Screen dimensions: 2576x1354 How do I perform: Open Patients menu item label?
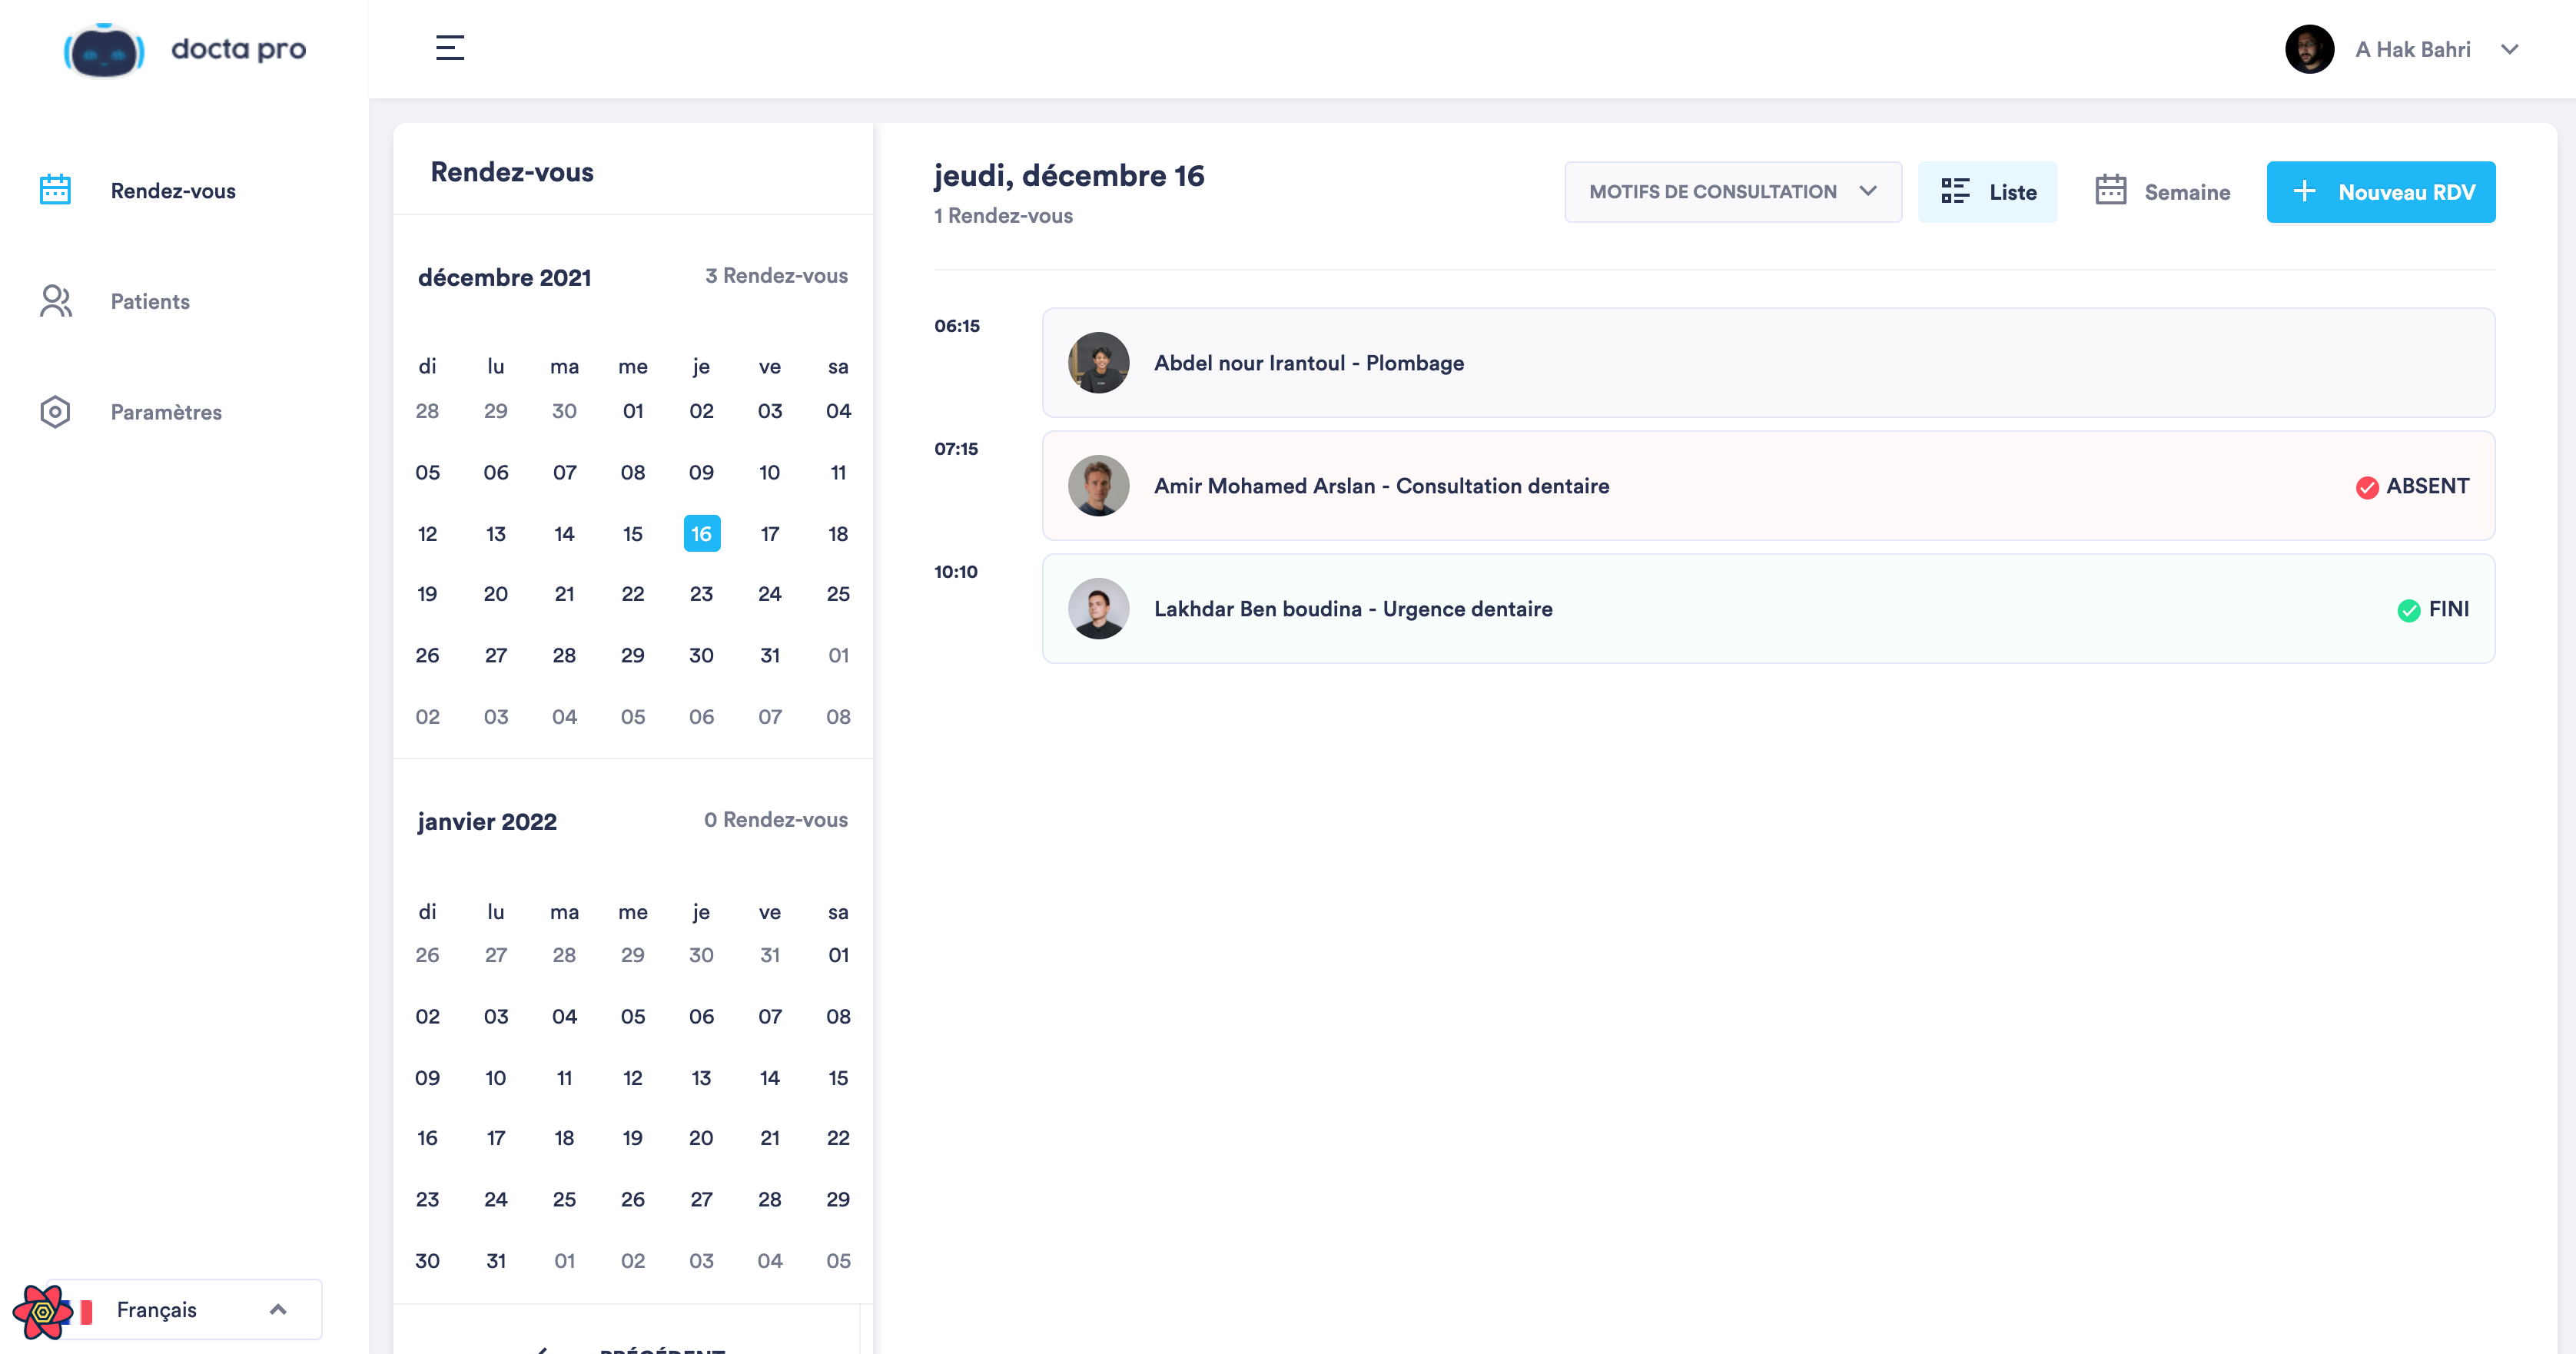click(x=150, y=302)
